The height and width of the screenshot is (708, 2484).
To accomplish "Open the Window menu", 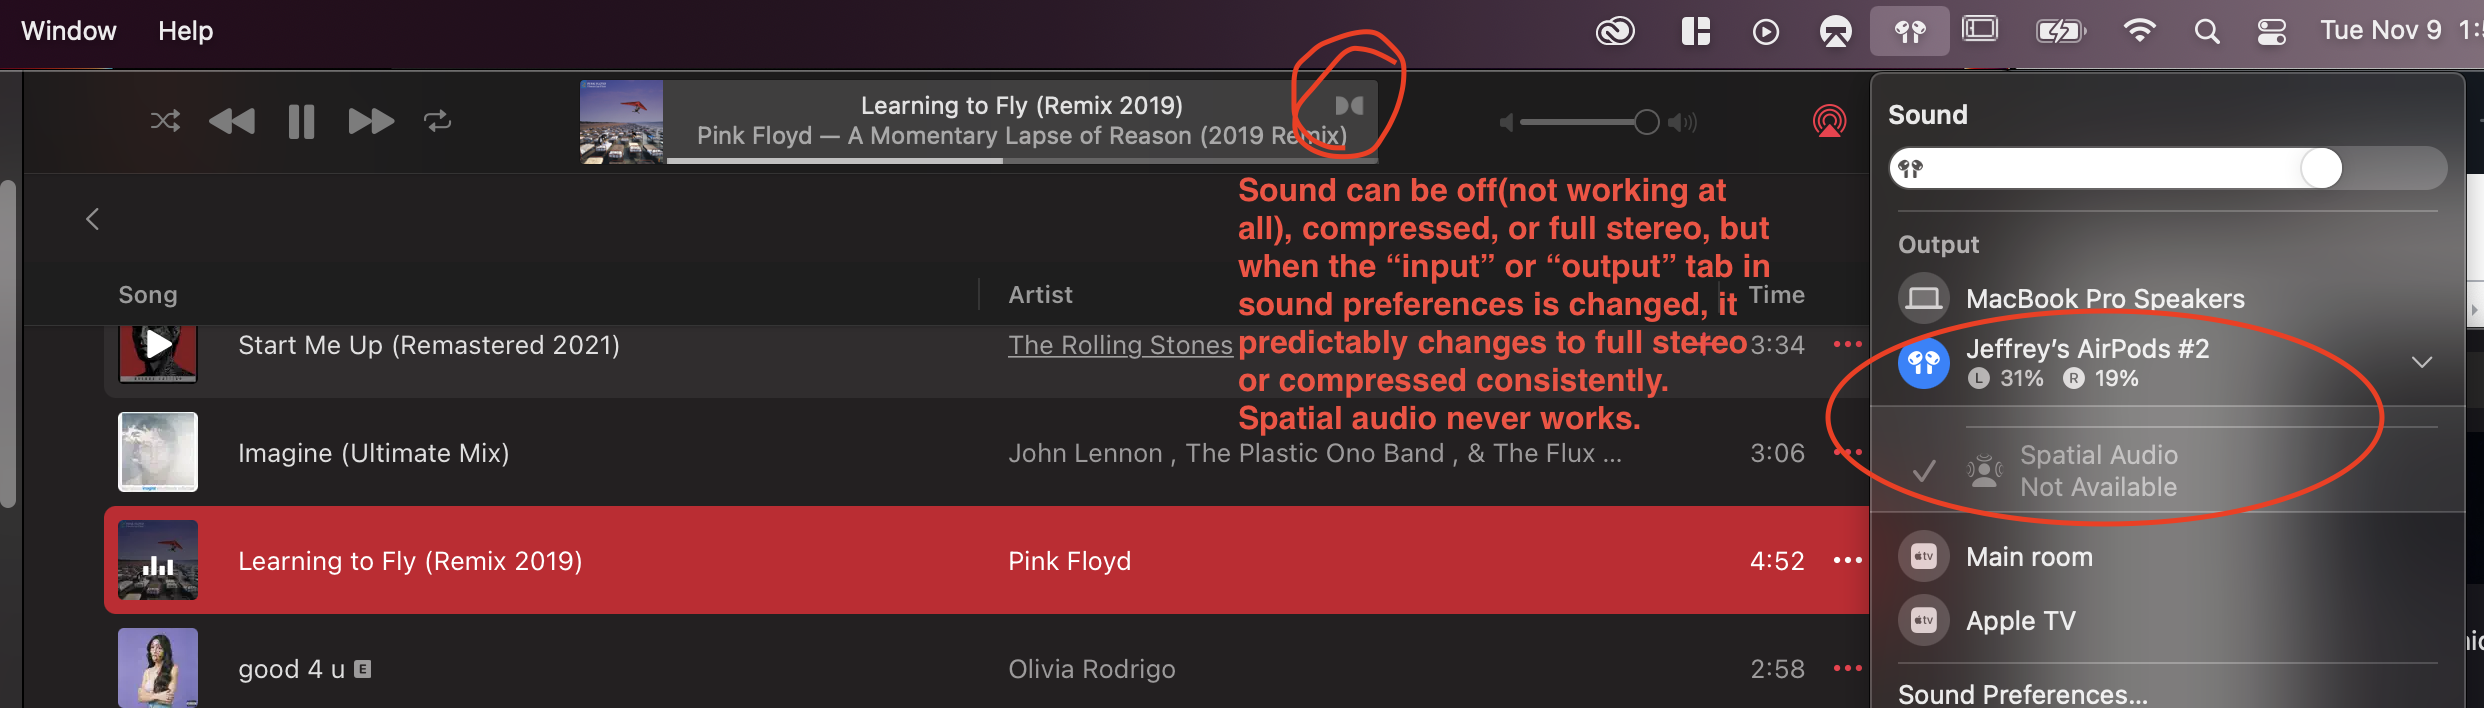I will coord(69,31).
